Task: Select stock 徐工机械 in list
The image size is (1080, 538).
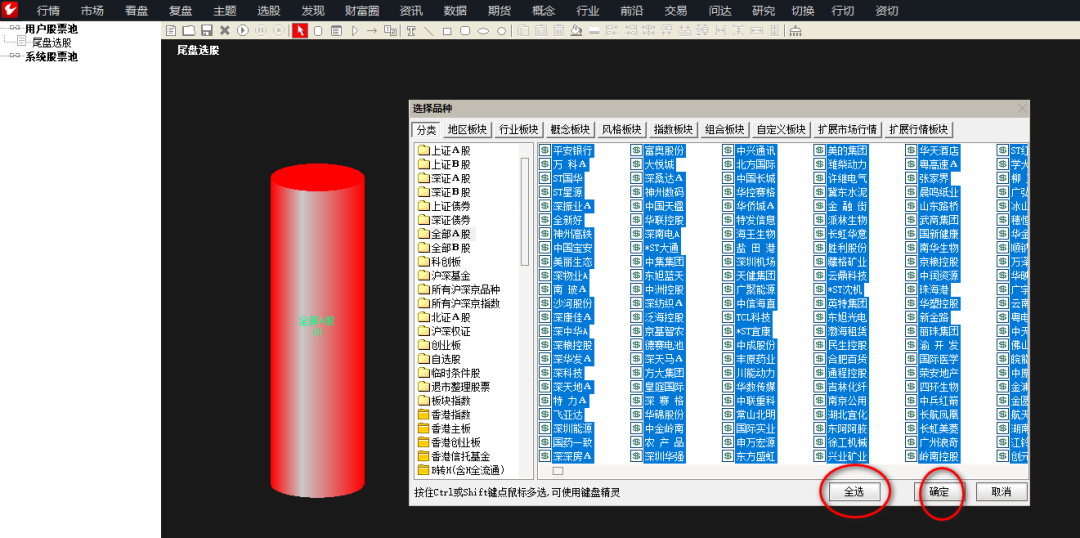Action: click(847, 442)
